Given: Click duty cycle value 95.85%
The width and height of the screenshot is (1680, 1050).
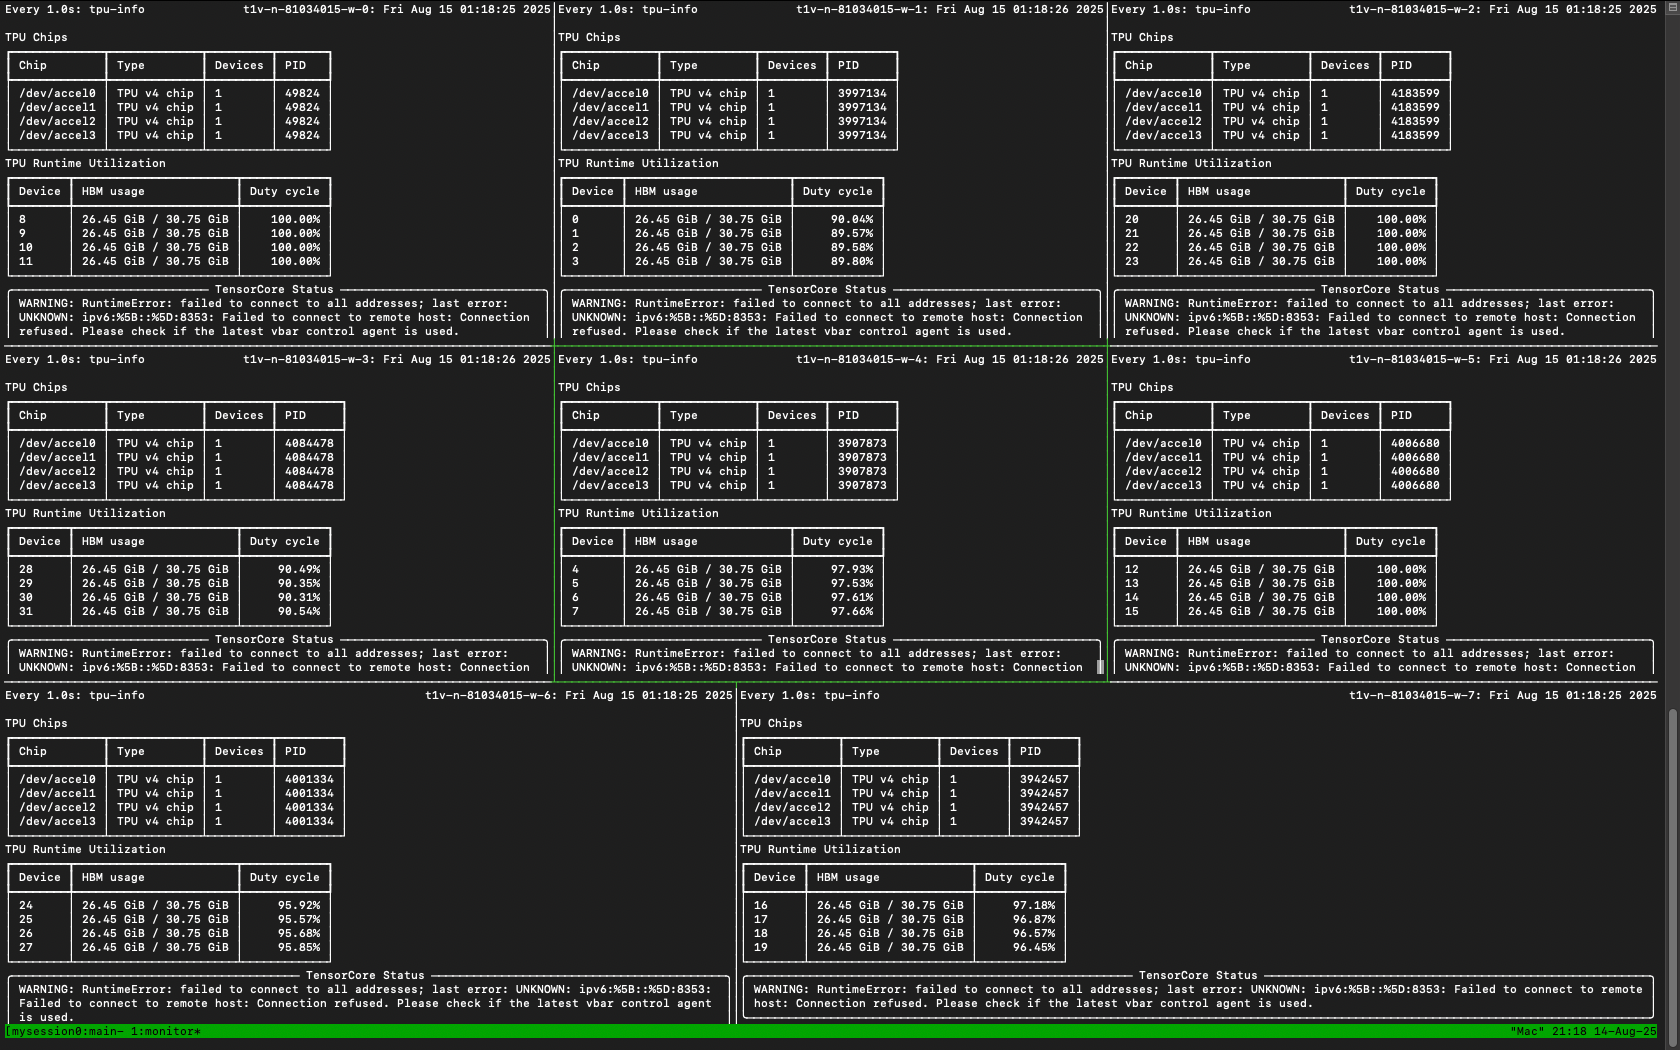Looking at the screenshot, I should [x=299, y=947].
